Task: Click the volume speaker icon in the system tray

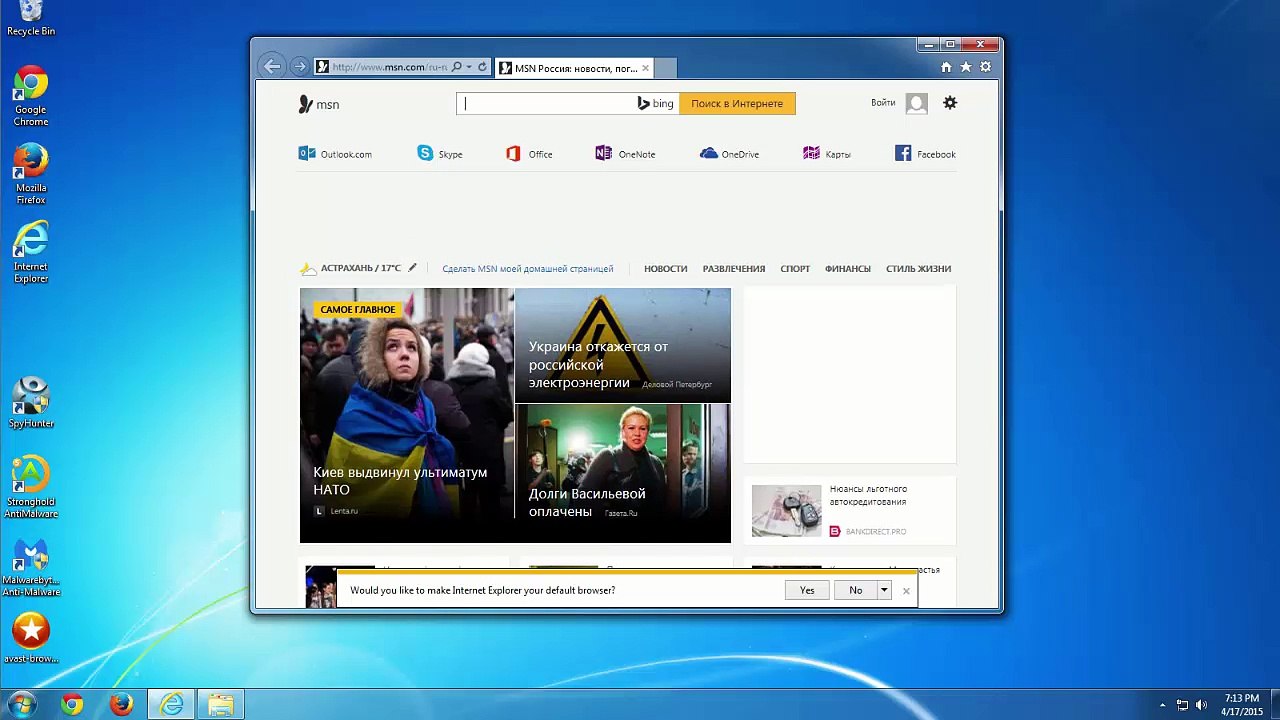Action: [x=1202, y=705]
